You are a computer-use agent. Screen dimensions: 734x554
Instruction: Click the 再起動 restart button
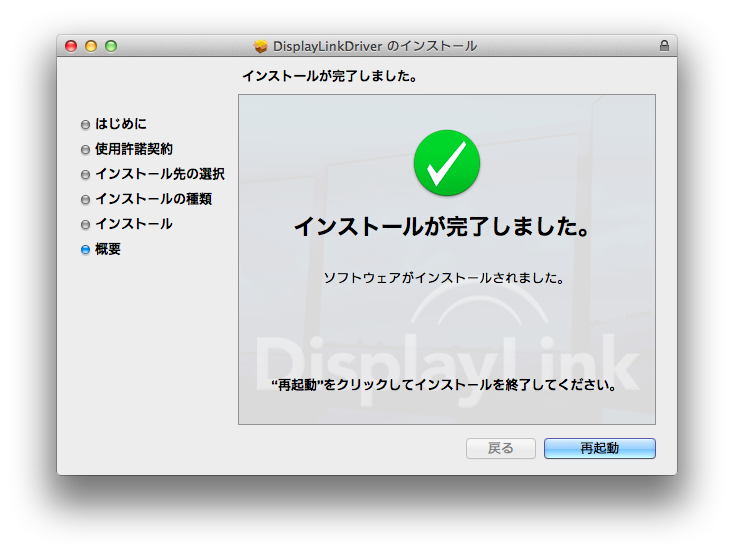[600, 448]
